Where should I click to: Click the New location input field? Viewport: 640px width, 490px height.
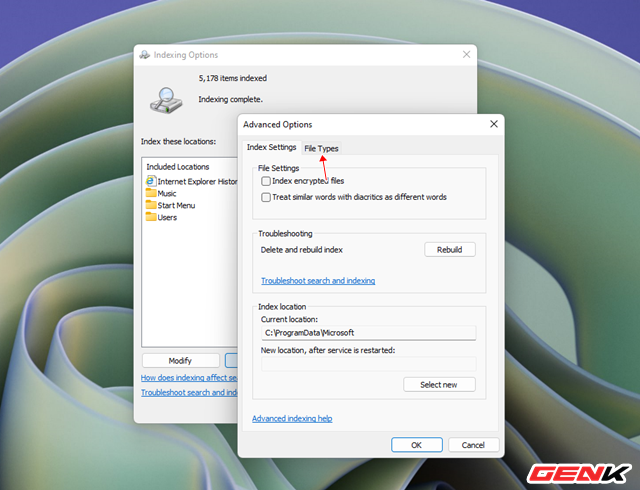click(369, 364)
